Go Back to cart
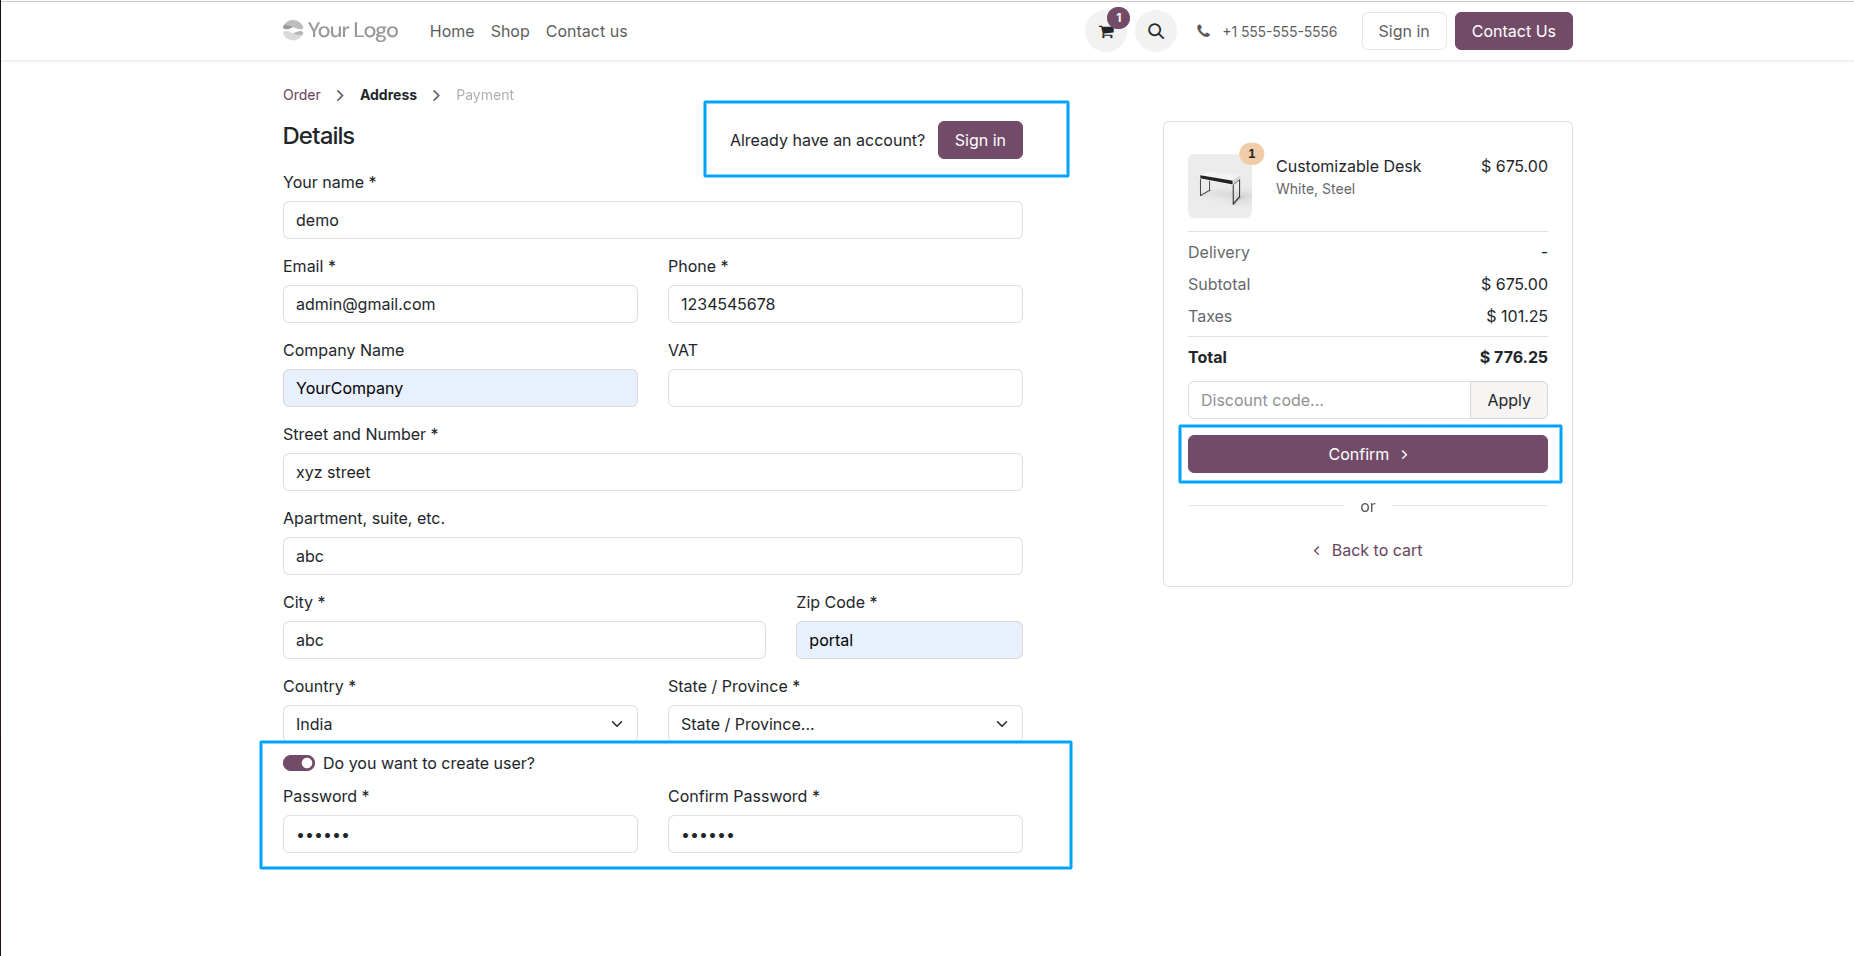Image resolution: width=1854 pixels, height=956 pixels. (x=1368, y=550)
